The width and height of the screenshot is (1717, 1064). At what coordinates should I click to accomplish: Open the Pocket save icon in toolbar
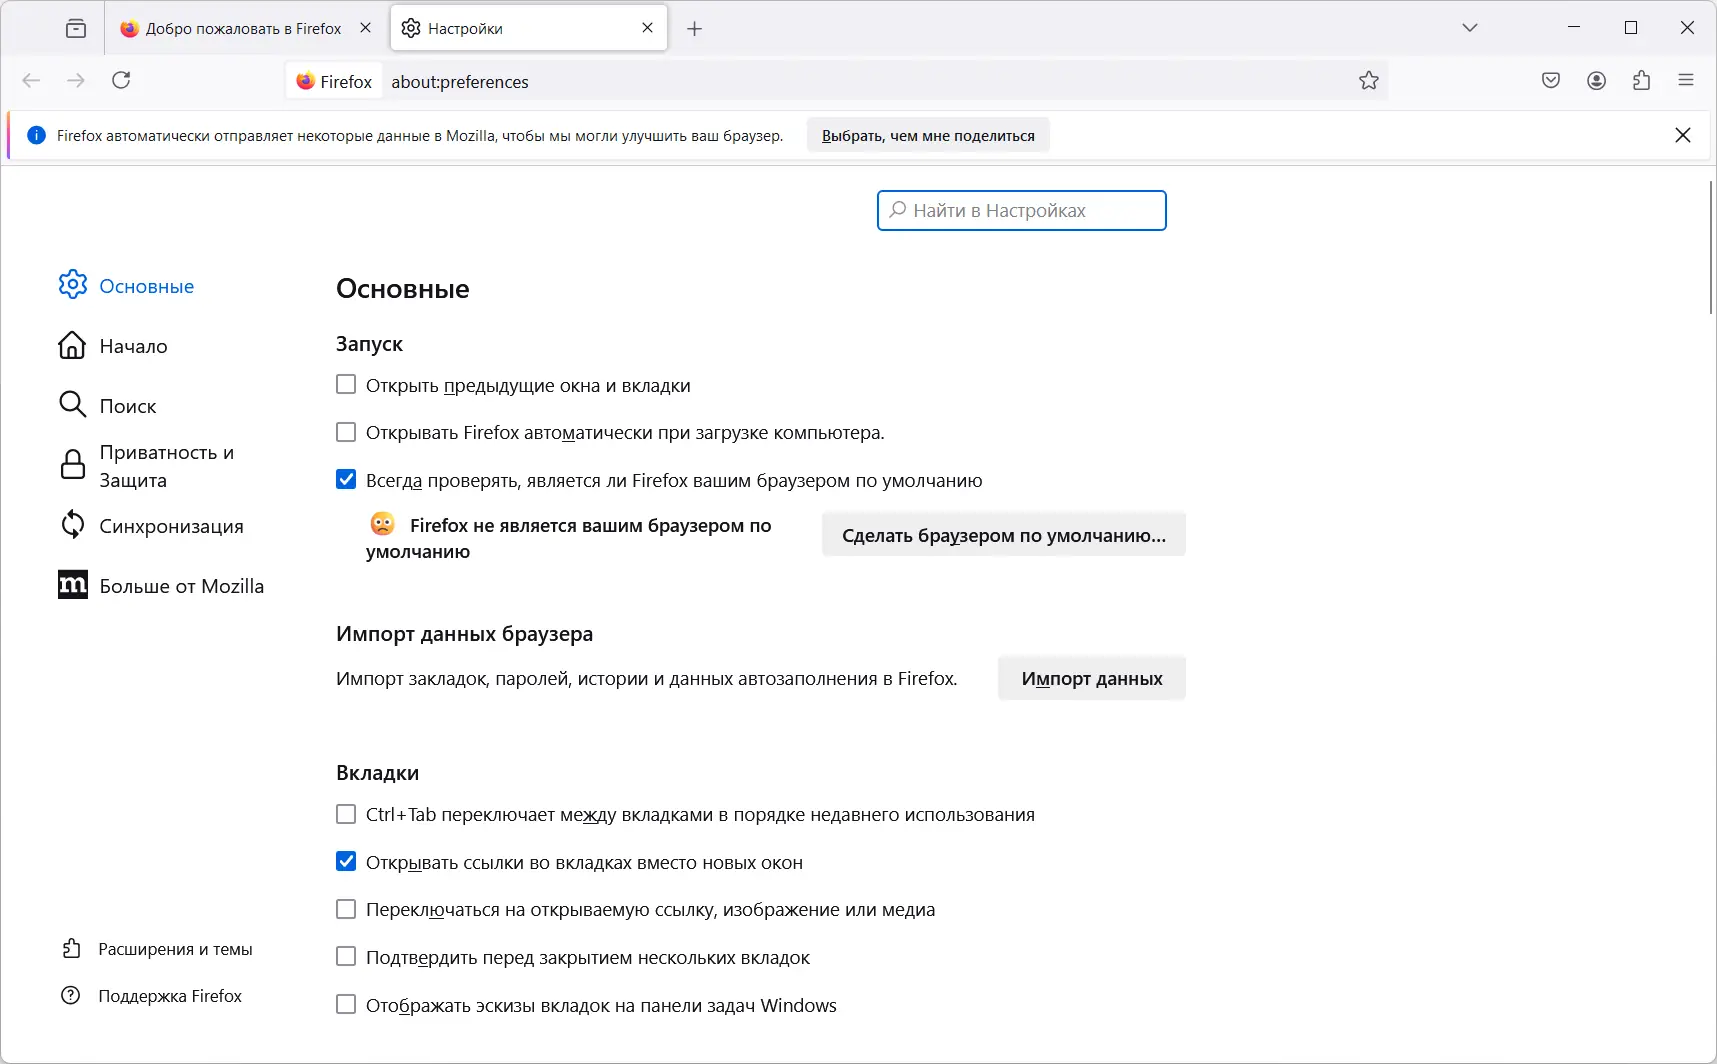1551,81
